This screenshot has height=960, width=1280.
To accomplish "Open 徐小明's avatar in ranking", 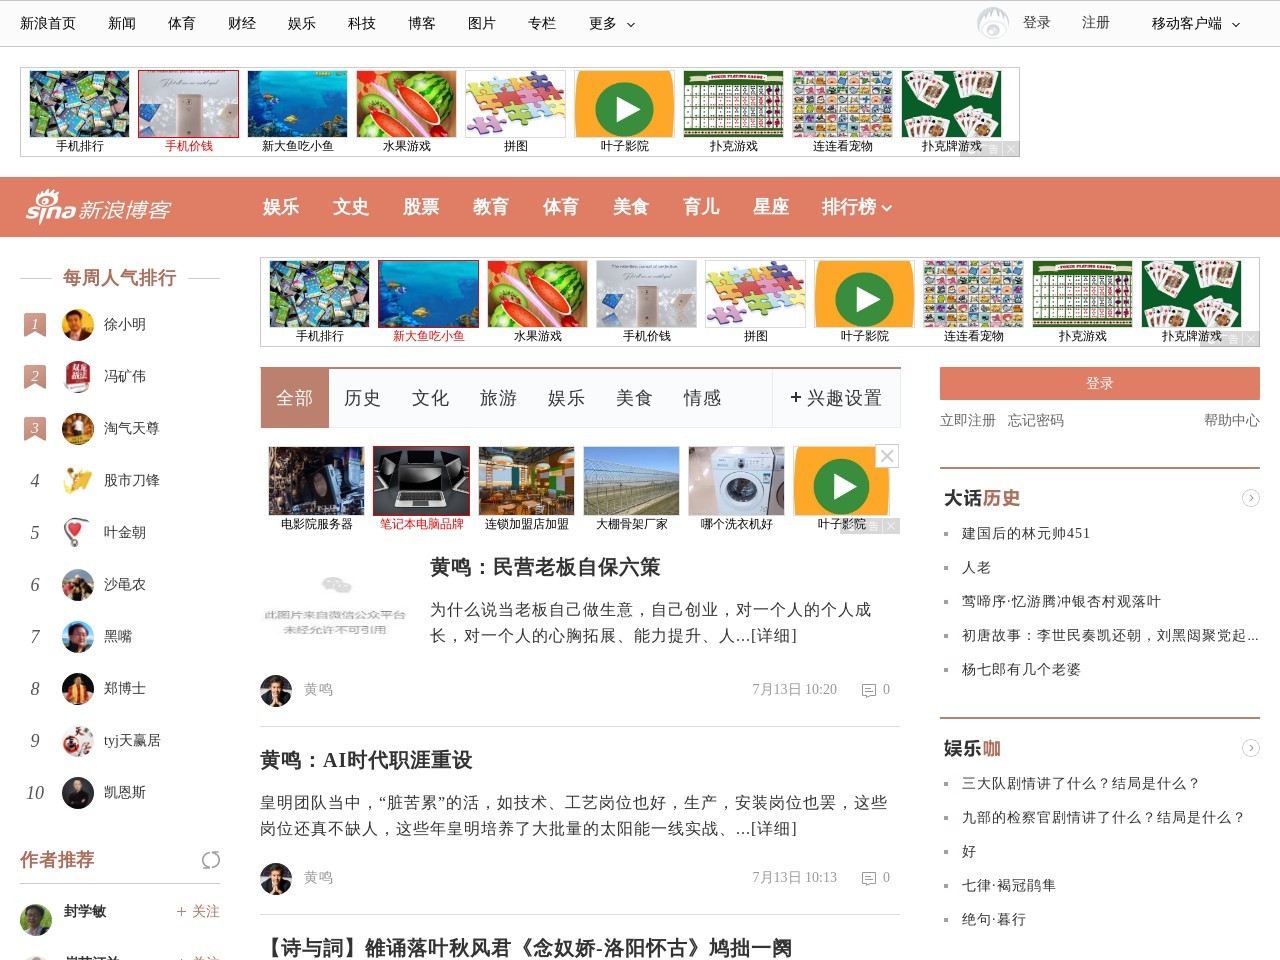I will pyautogui.click(x=78, y=325).
